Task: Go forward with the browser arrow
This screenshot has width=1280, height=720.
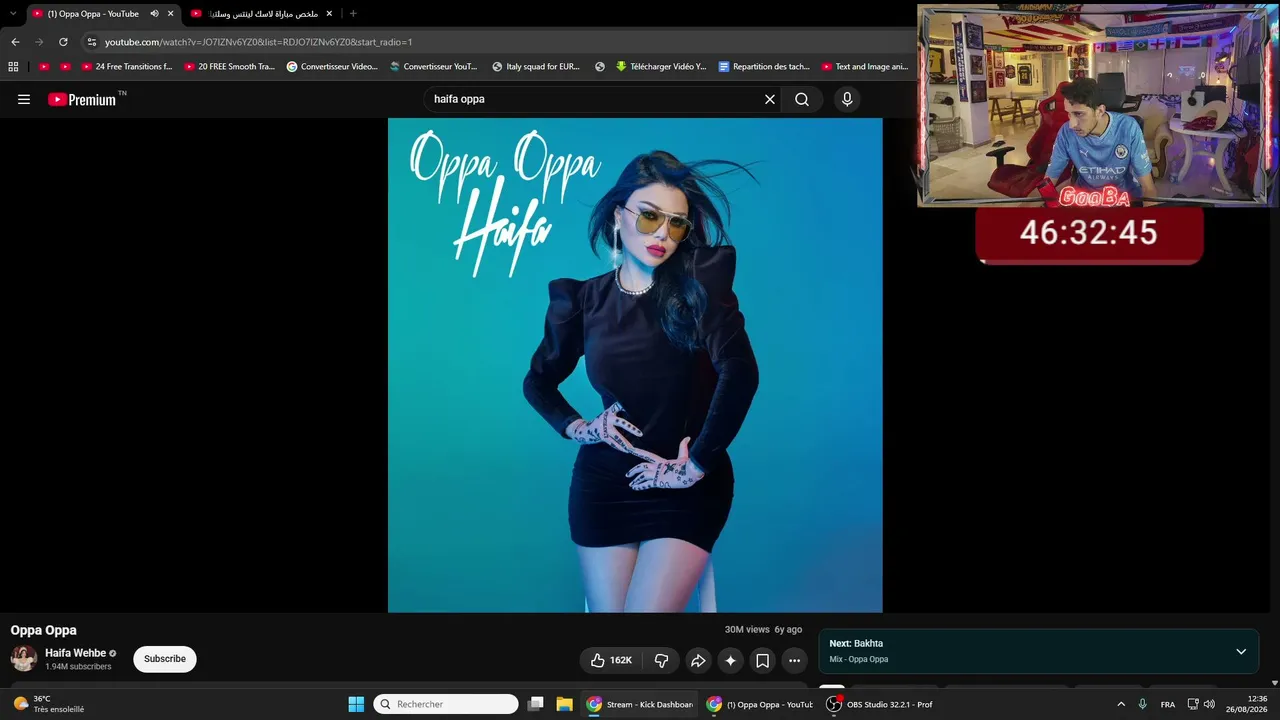Action: pos(39,42)
